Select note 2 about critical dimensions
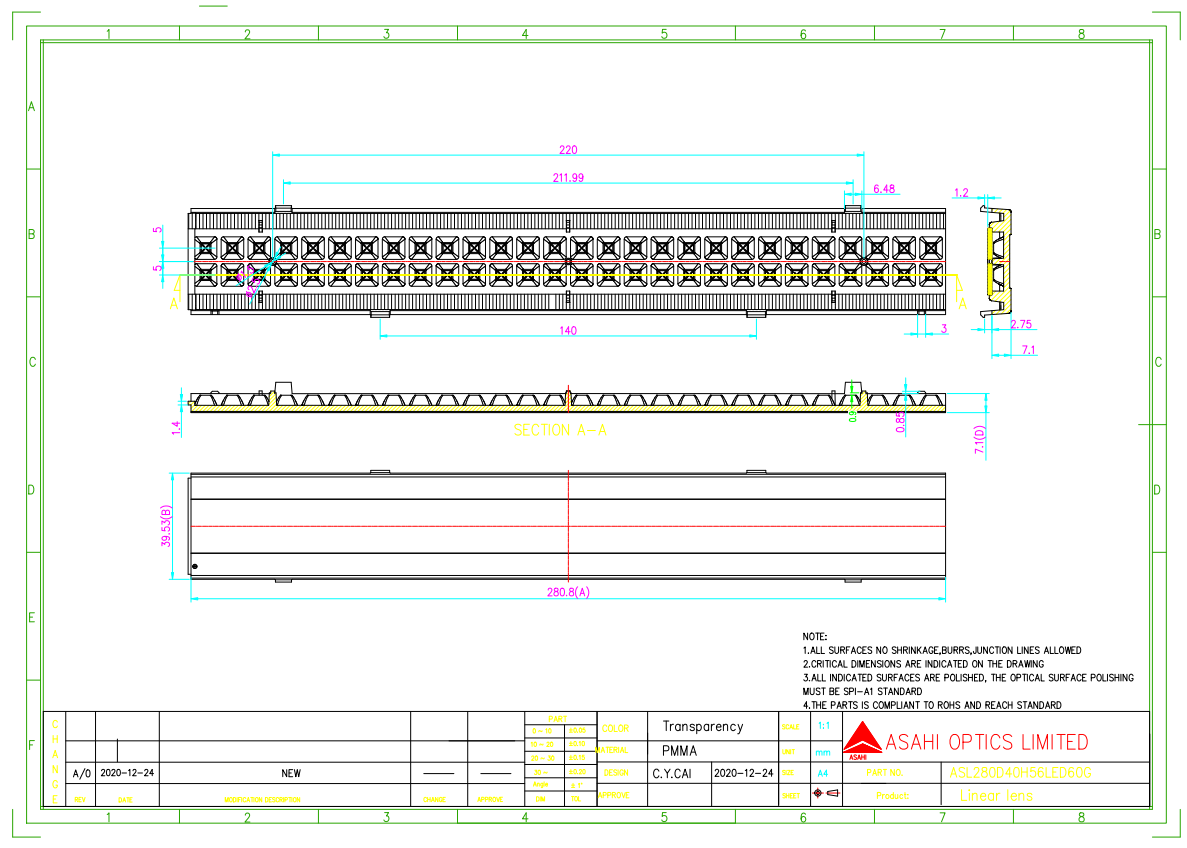 tap(923, 664)
